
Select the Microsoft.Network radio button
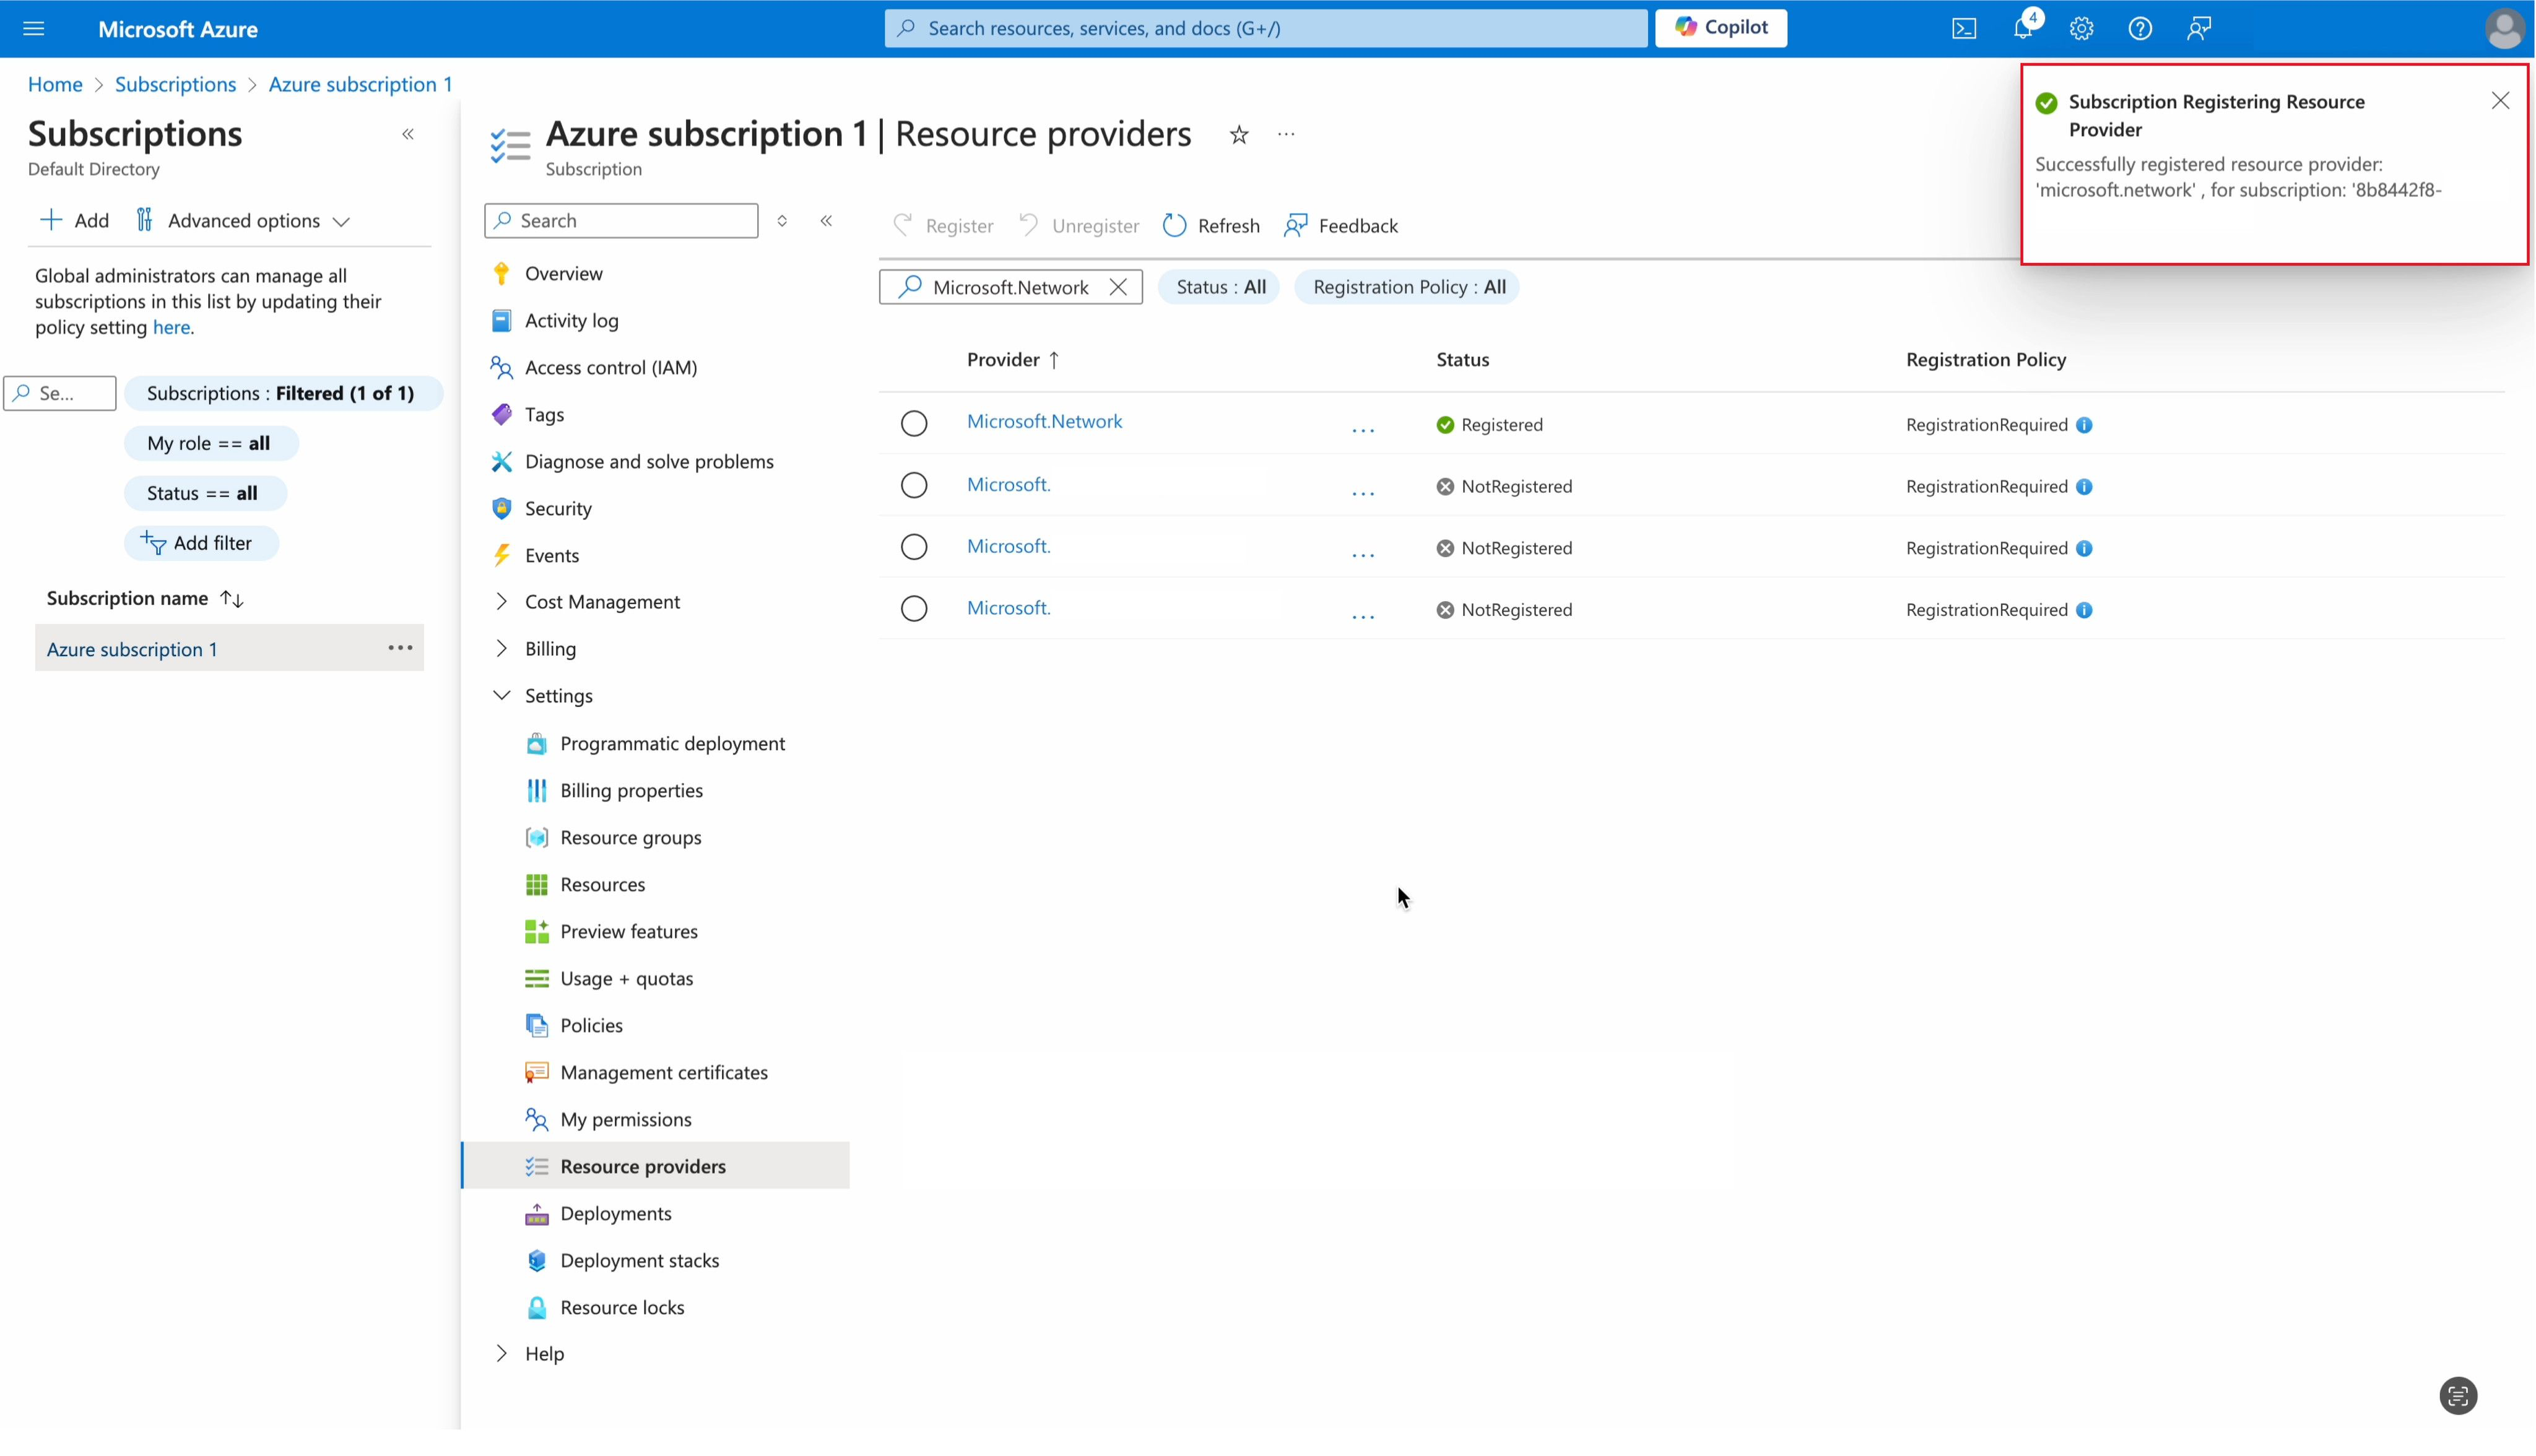pyautogui.click(x=914, y=424)
